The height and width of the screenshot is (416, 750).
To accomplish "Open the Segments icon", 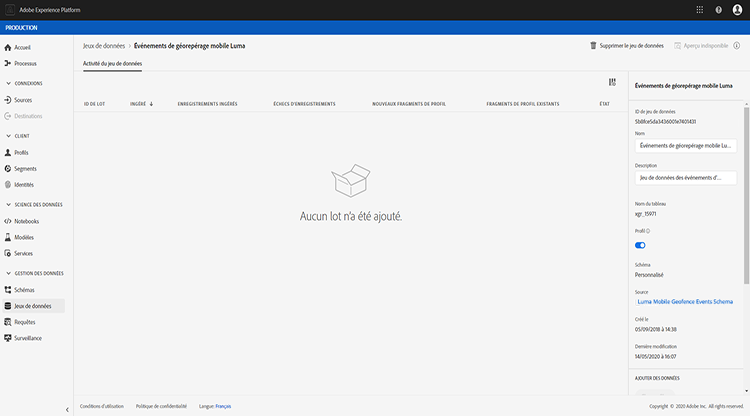I will coord(8,168).
